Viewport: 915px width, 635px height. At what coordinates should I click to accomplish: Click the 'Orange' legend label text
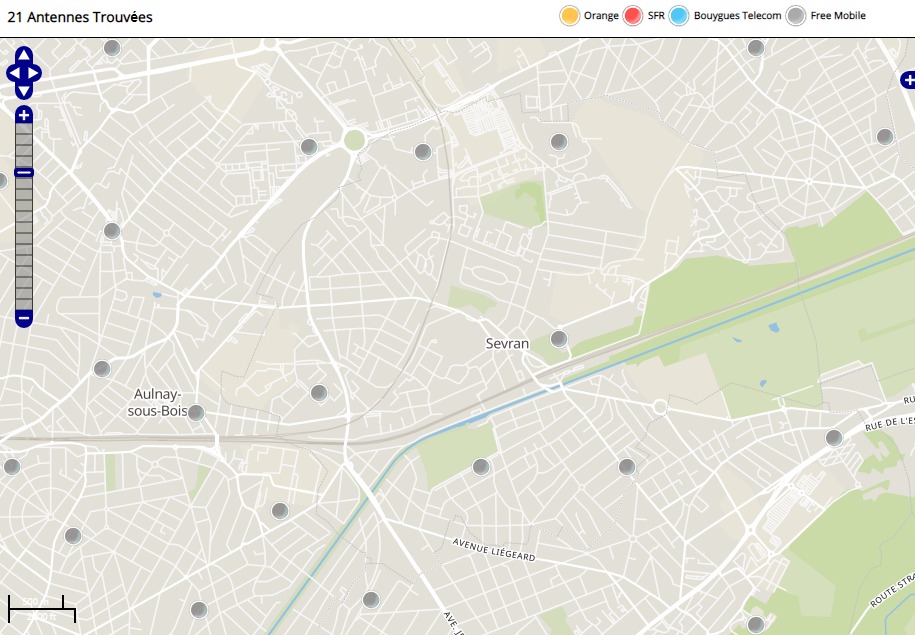(601, 16)
